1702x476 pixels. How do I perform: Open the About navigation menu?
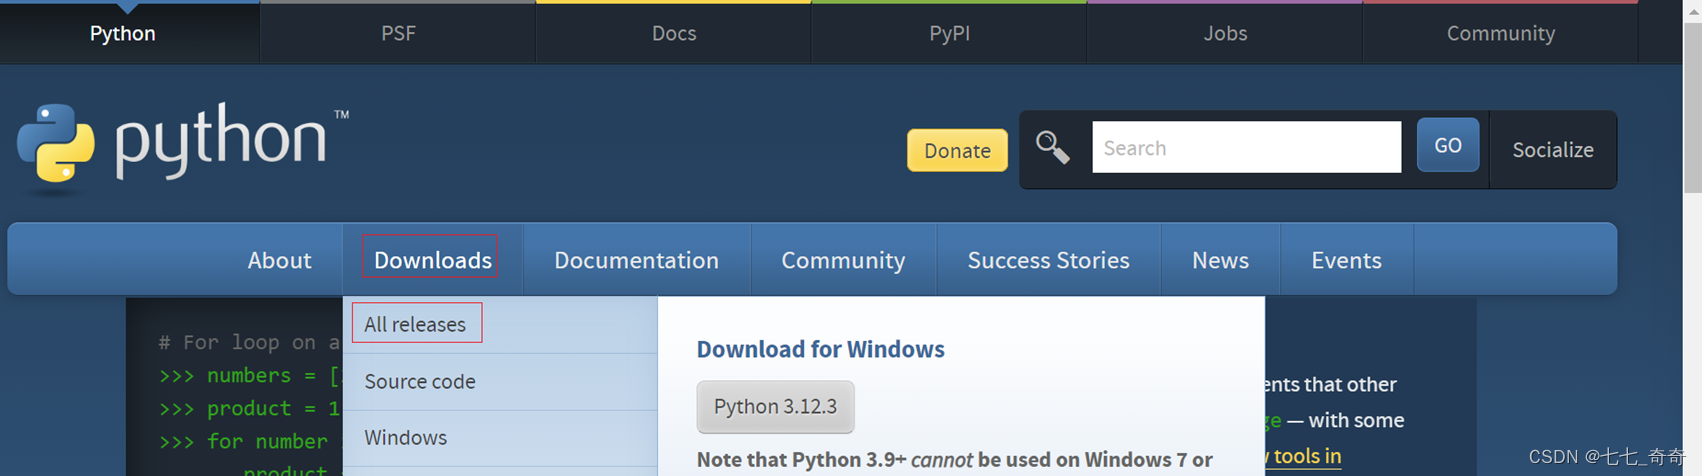pos(279,260)
